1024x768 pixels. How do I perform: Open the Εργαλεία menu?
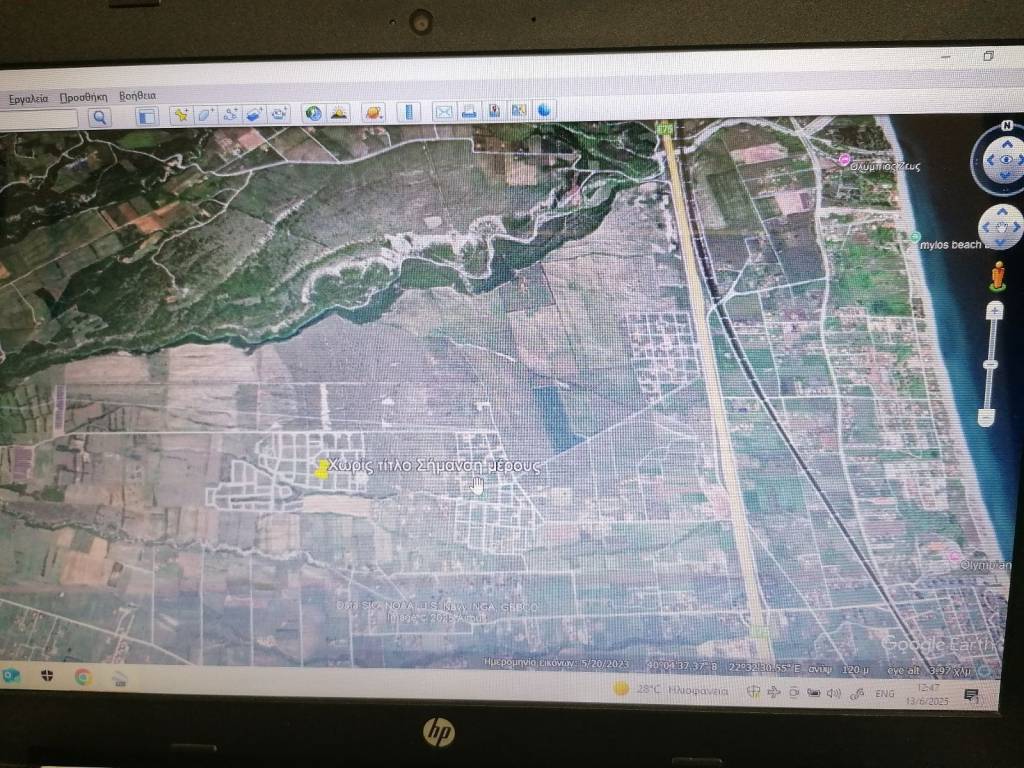(29, 98)
